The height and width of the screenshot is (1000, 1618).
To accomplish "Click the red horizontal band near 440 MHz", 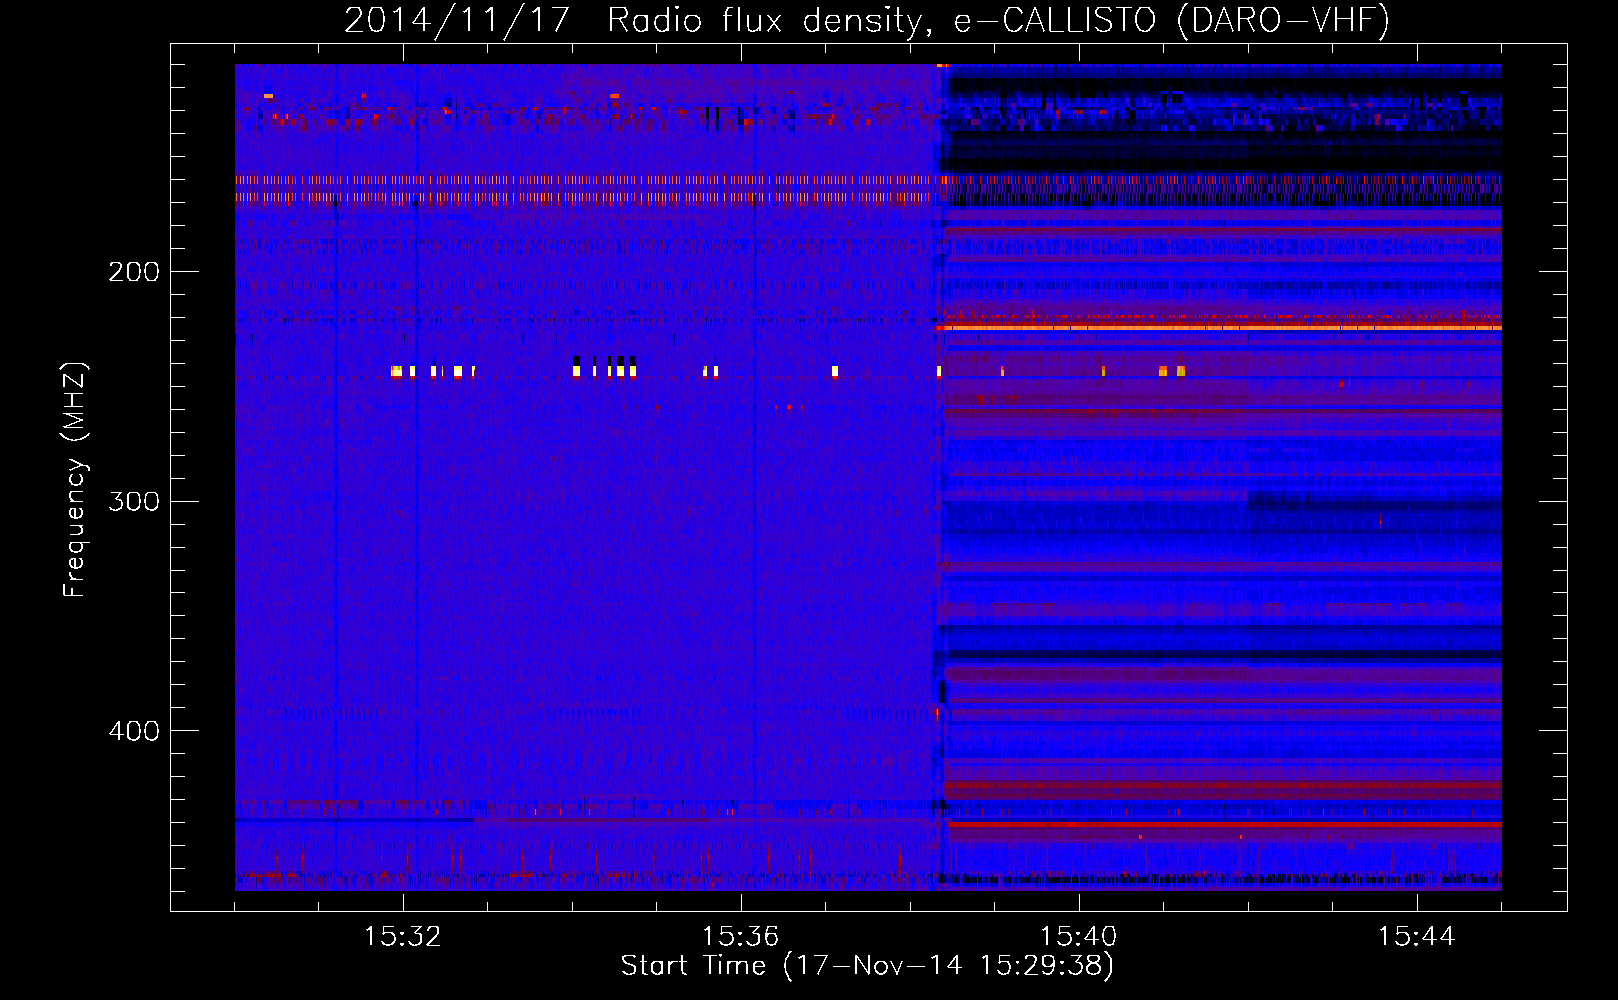I will click(x=1224, y=825).
